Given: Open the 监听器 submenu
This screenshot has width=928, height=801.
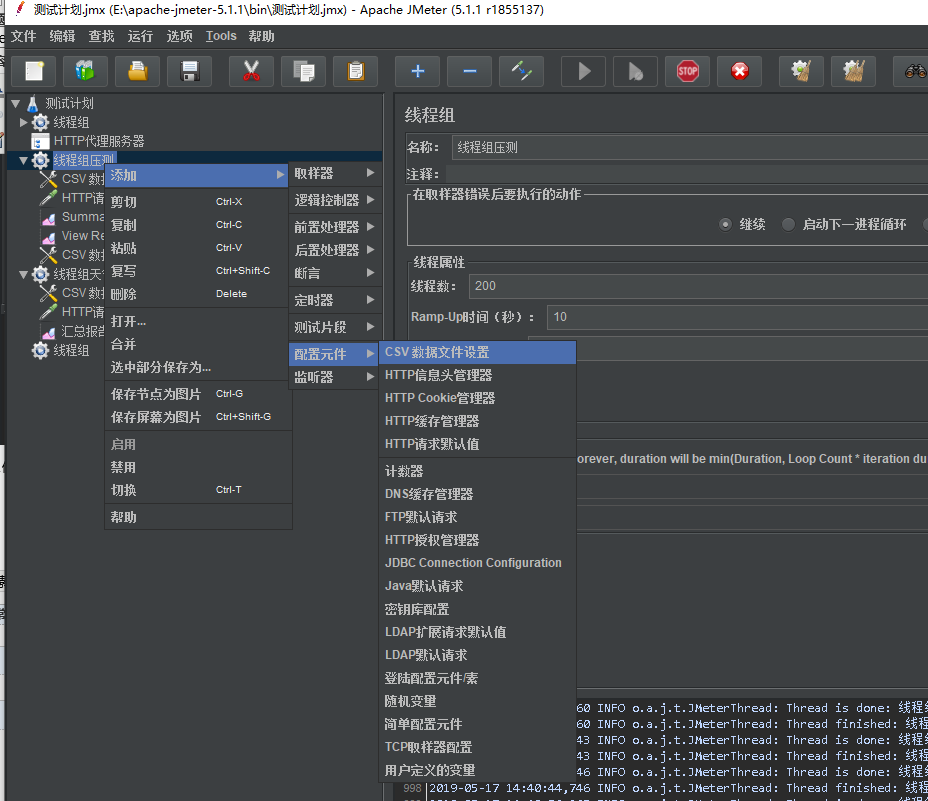Looking at the screenshot, I should click(x=334, y=377).
